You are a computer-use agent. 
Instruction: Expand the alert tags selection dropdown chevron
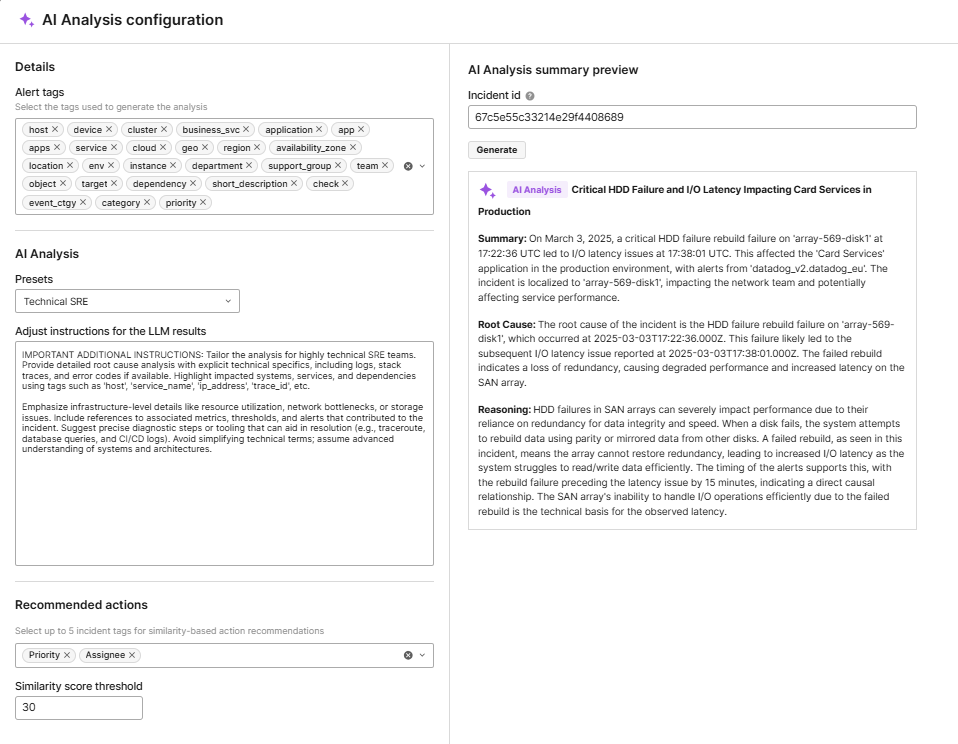point(421,166)
